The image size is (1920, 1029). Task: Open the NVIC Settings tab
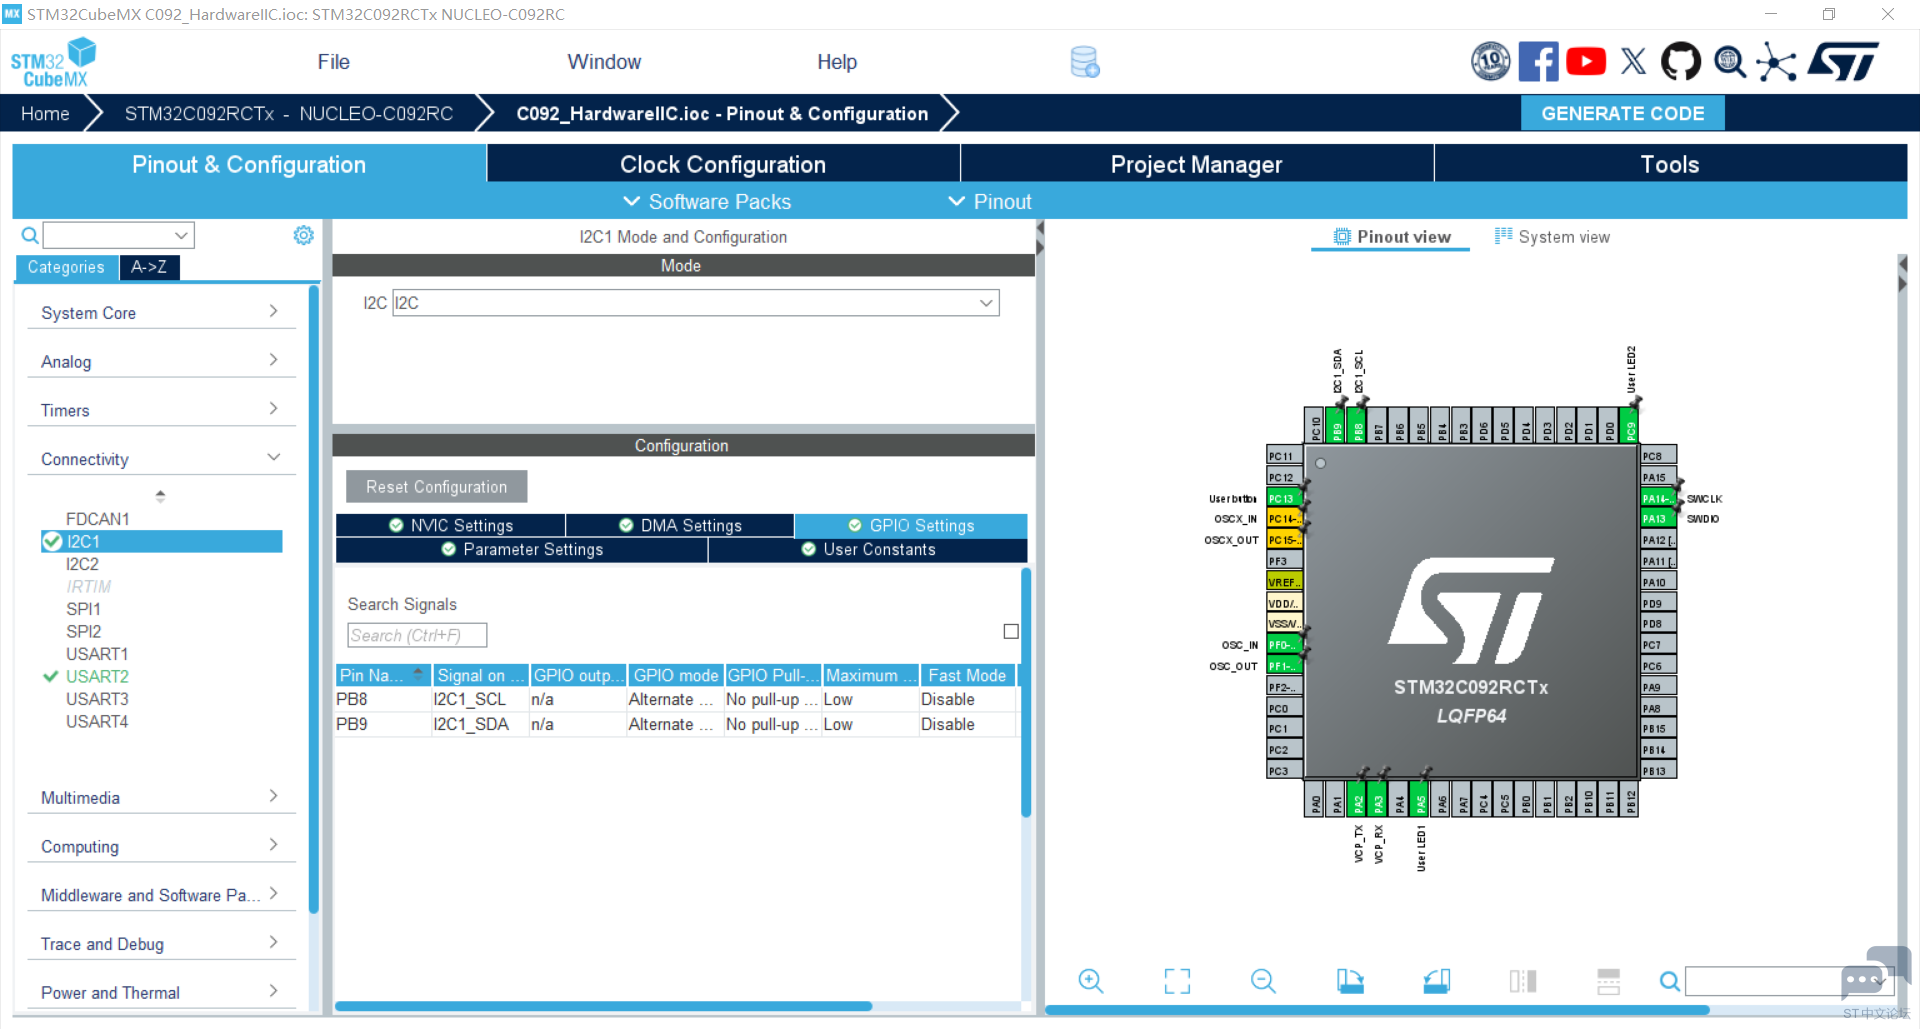[x=451, y=526]
